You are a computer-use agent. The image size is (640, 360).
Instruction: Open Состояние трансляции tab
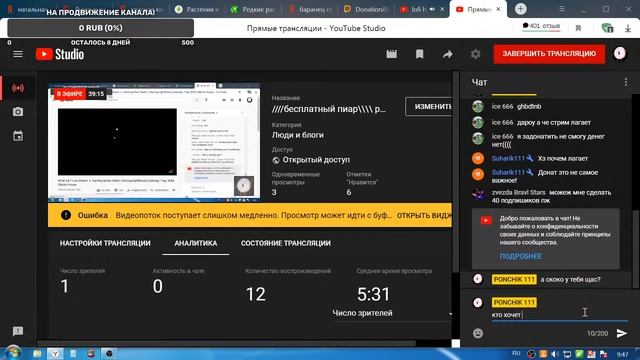pyautogui.click(x=286, y=243)
